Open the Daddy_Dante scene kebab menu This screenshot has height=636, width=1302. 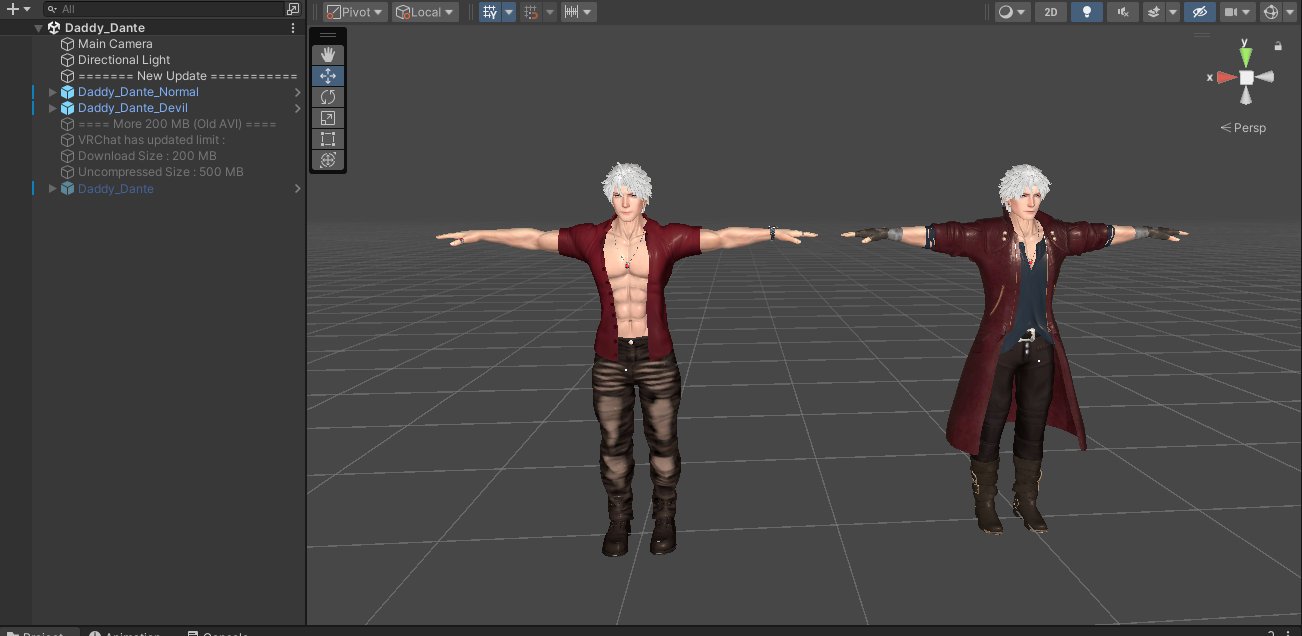coord(293,28)
